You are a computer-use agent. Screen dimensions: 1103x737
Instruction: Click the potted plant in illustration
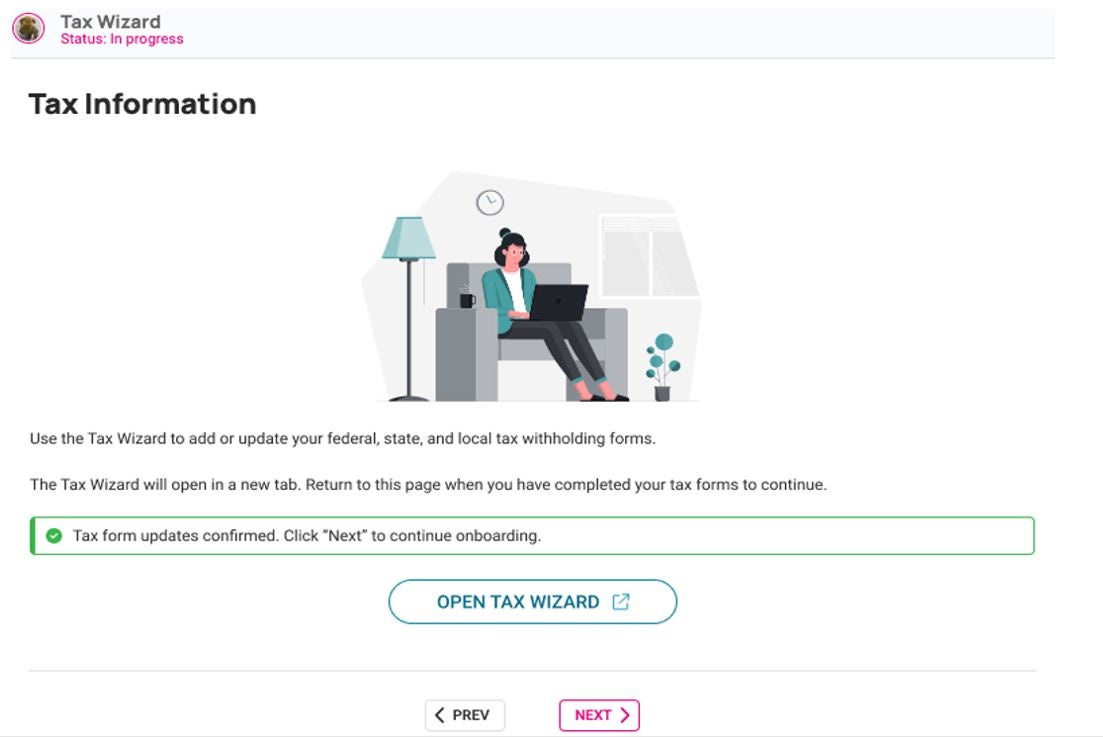click(x=663, y=367)
